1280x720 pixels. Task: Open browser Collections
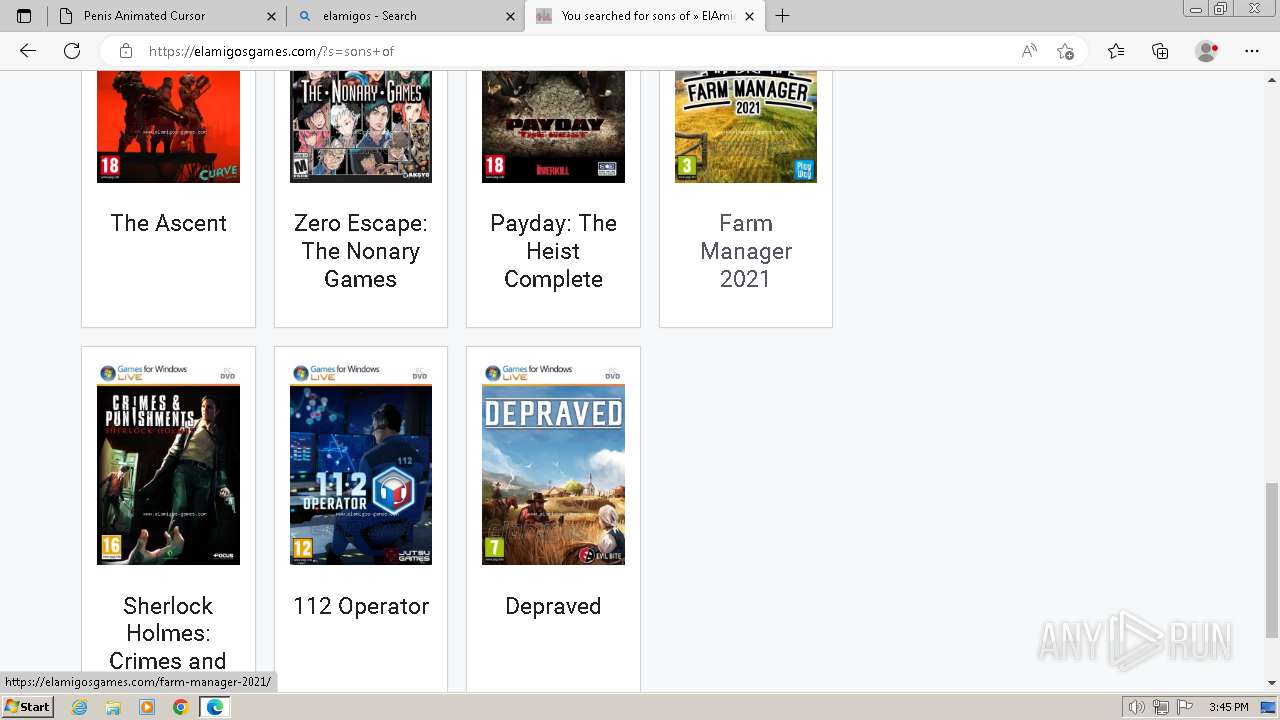click(x=1160, y=51)
